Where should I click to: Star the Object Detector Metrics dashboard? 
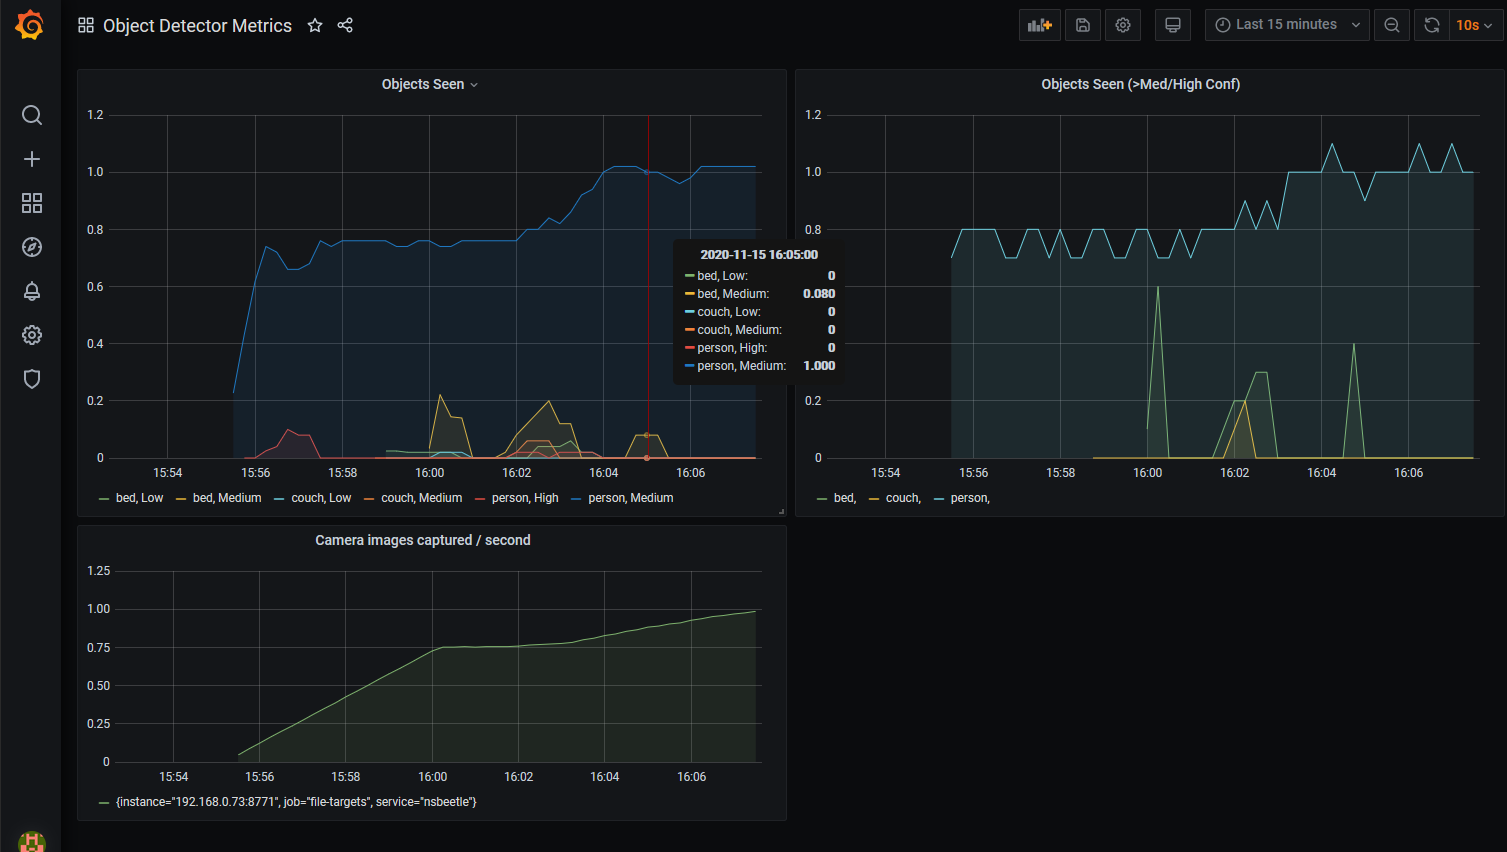pyautogui.click(x=315, y=25)
